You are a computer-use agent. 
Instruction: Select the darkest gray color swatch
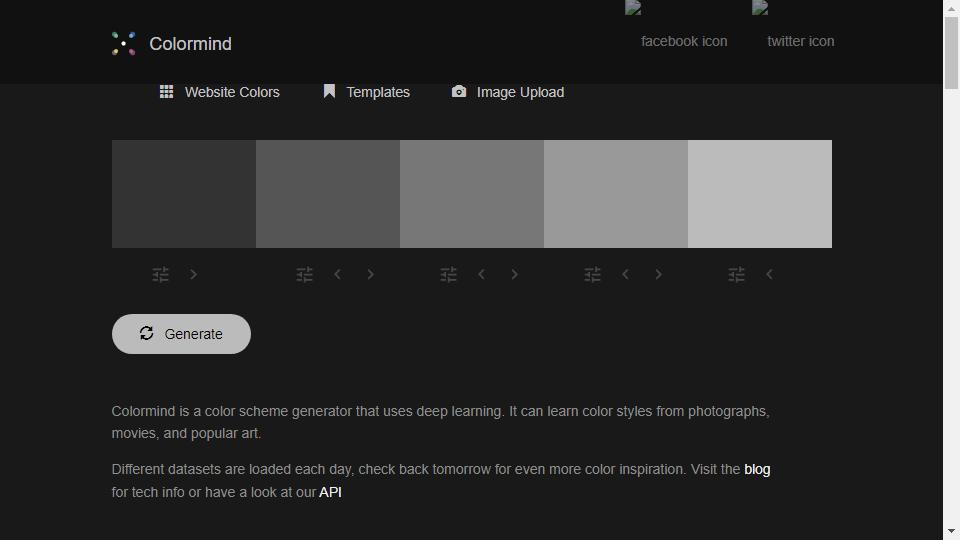(184, 193)
